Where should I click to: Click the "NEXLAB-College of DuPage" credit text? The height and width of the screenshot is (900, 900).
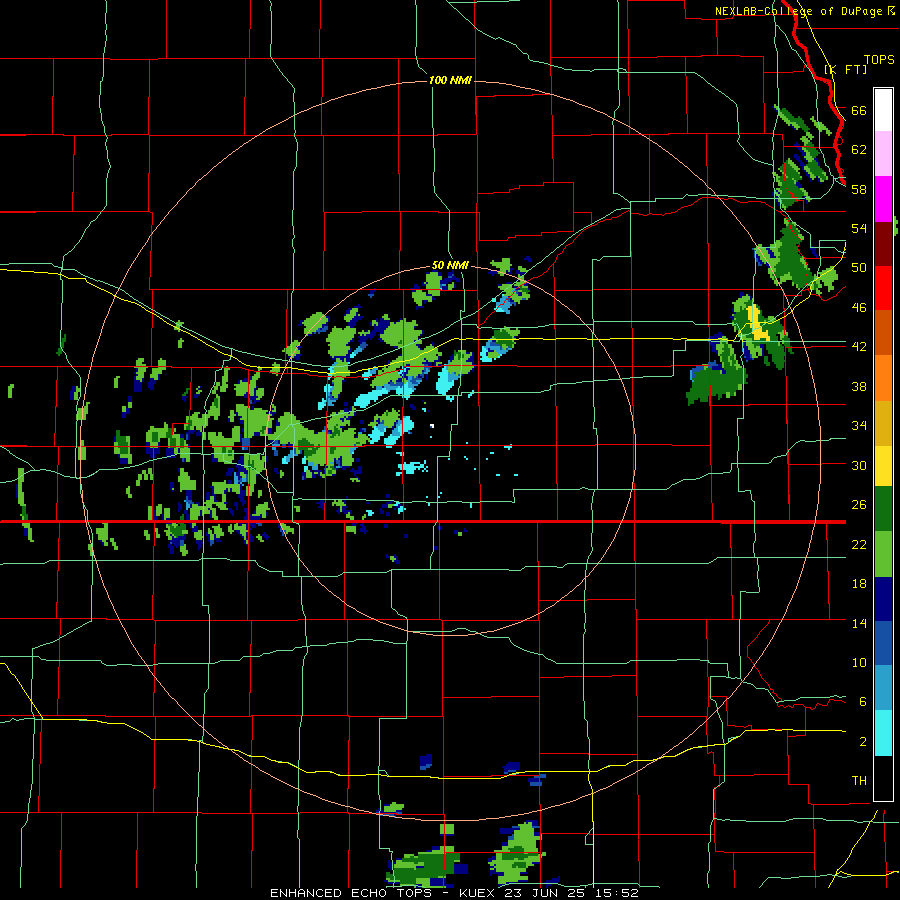pos(800,11)
